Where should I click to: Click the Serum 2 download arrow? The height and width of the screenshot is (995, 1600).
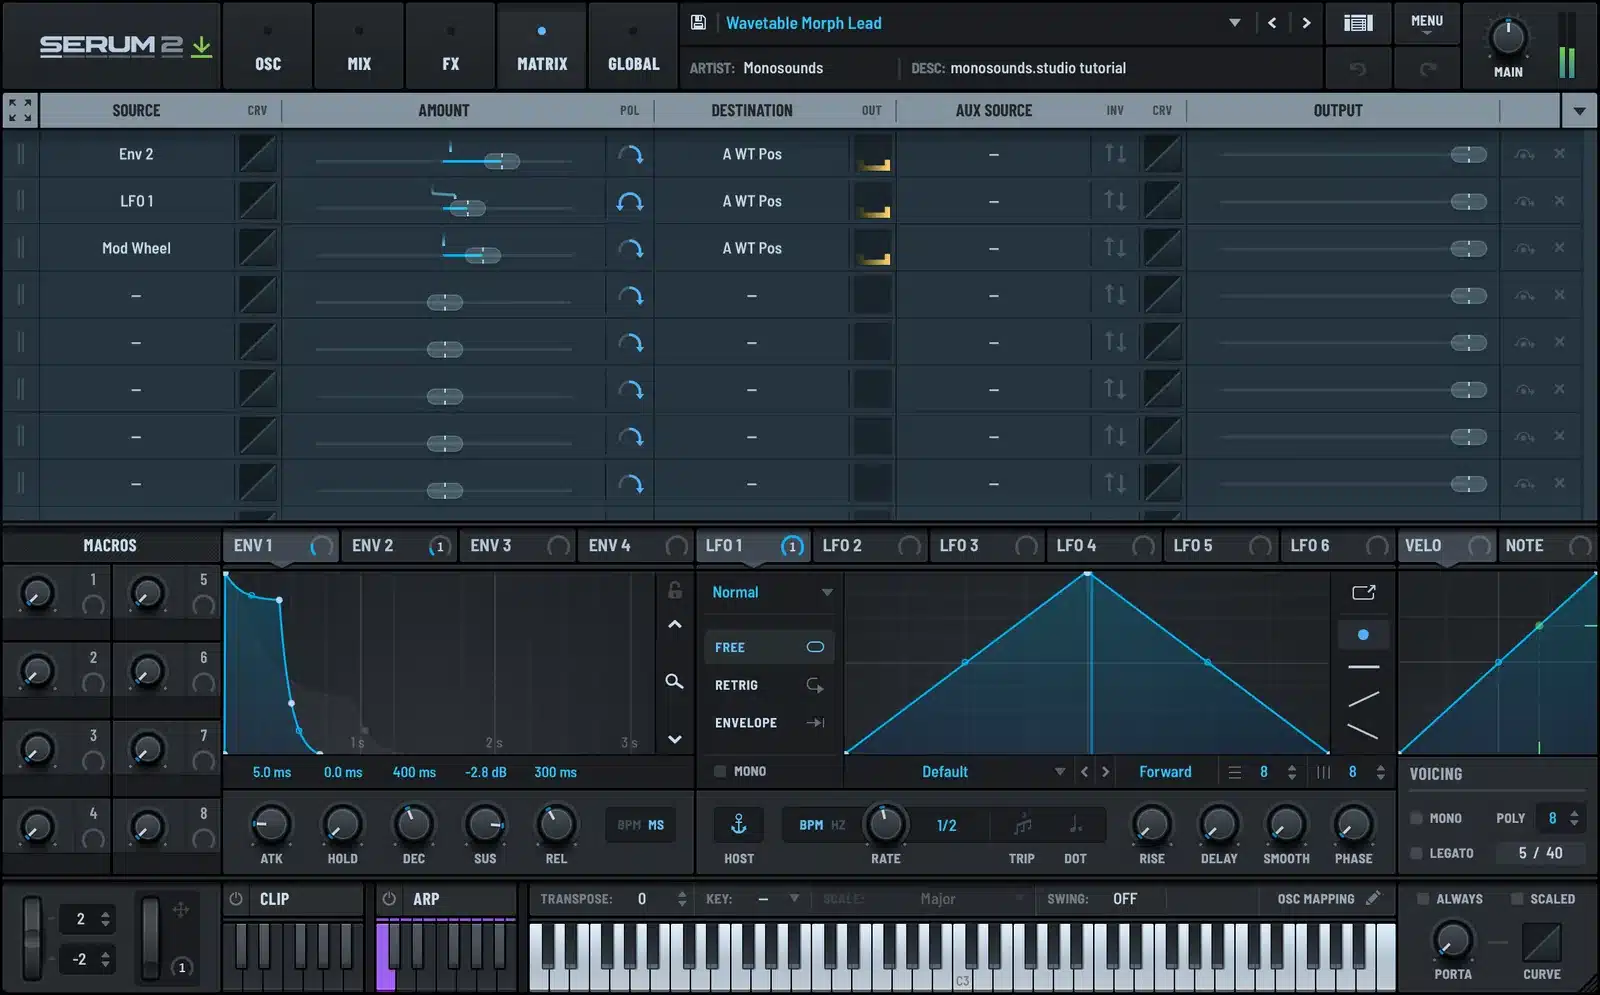point(201,46)
